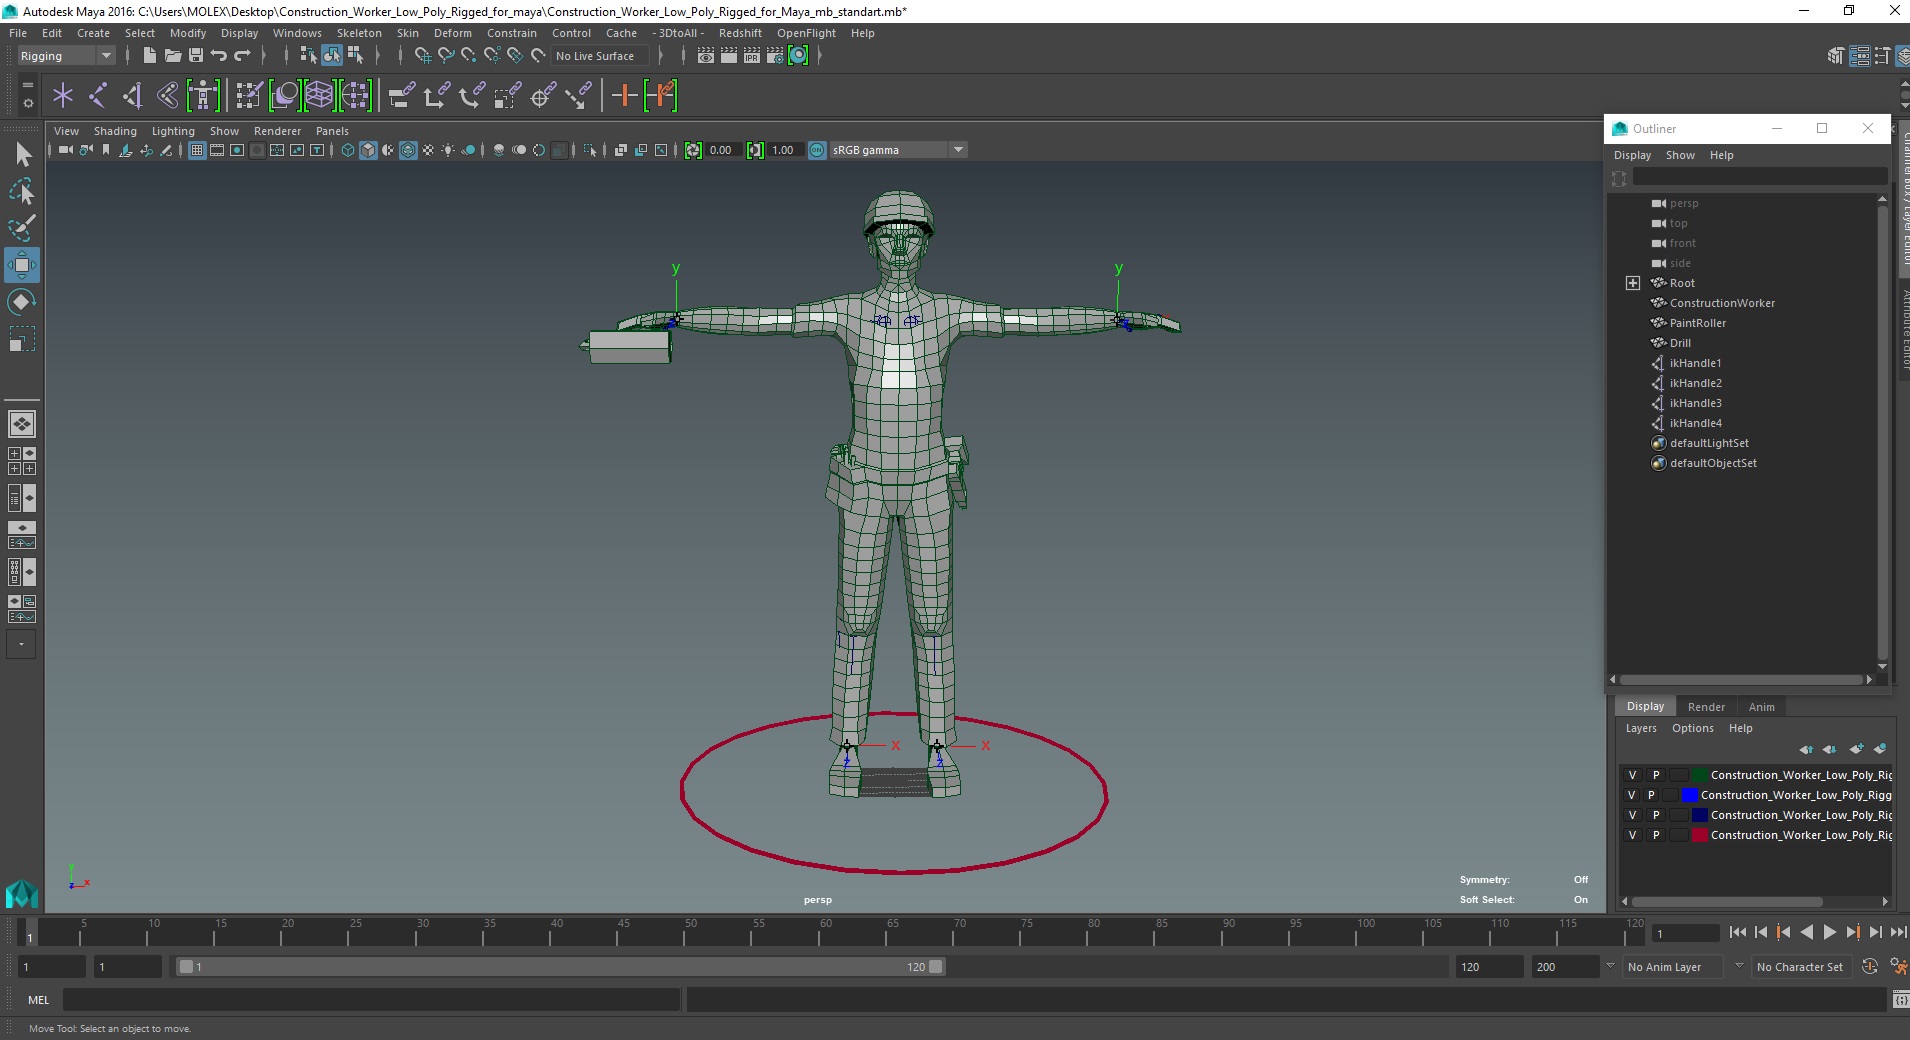Image resolution: width=1910 pixels, height=1040 pixels.
Task: Open the viewport Shading menu
Action: click(x=115, y=131)
